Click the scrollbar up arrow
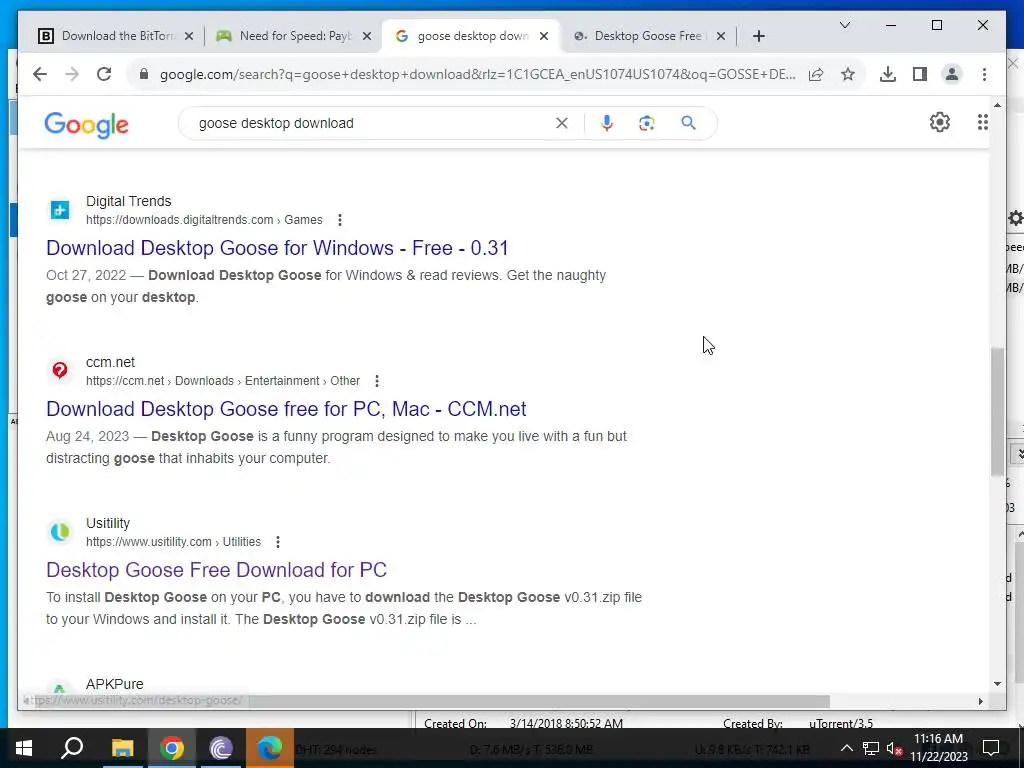 pyautogui.click(x=997, y=105)
